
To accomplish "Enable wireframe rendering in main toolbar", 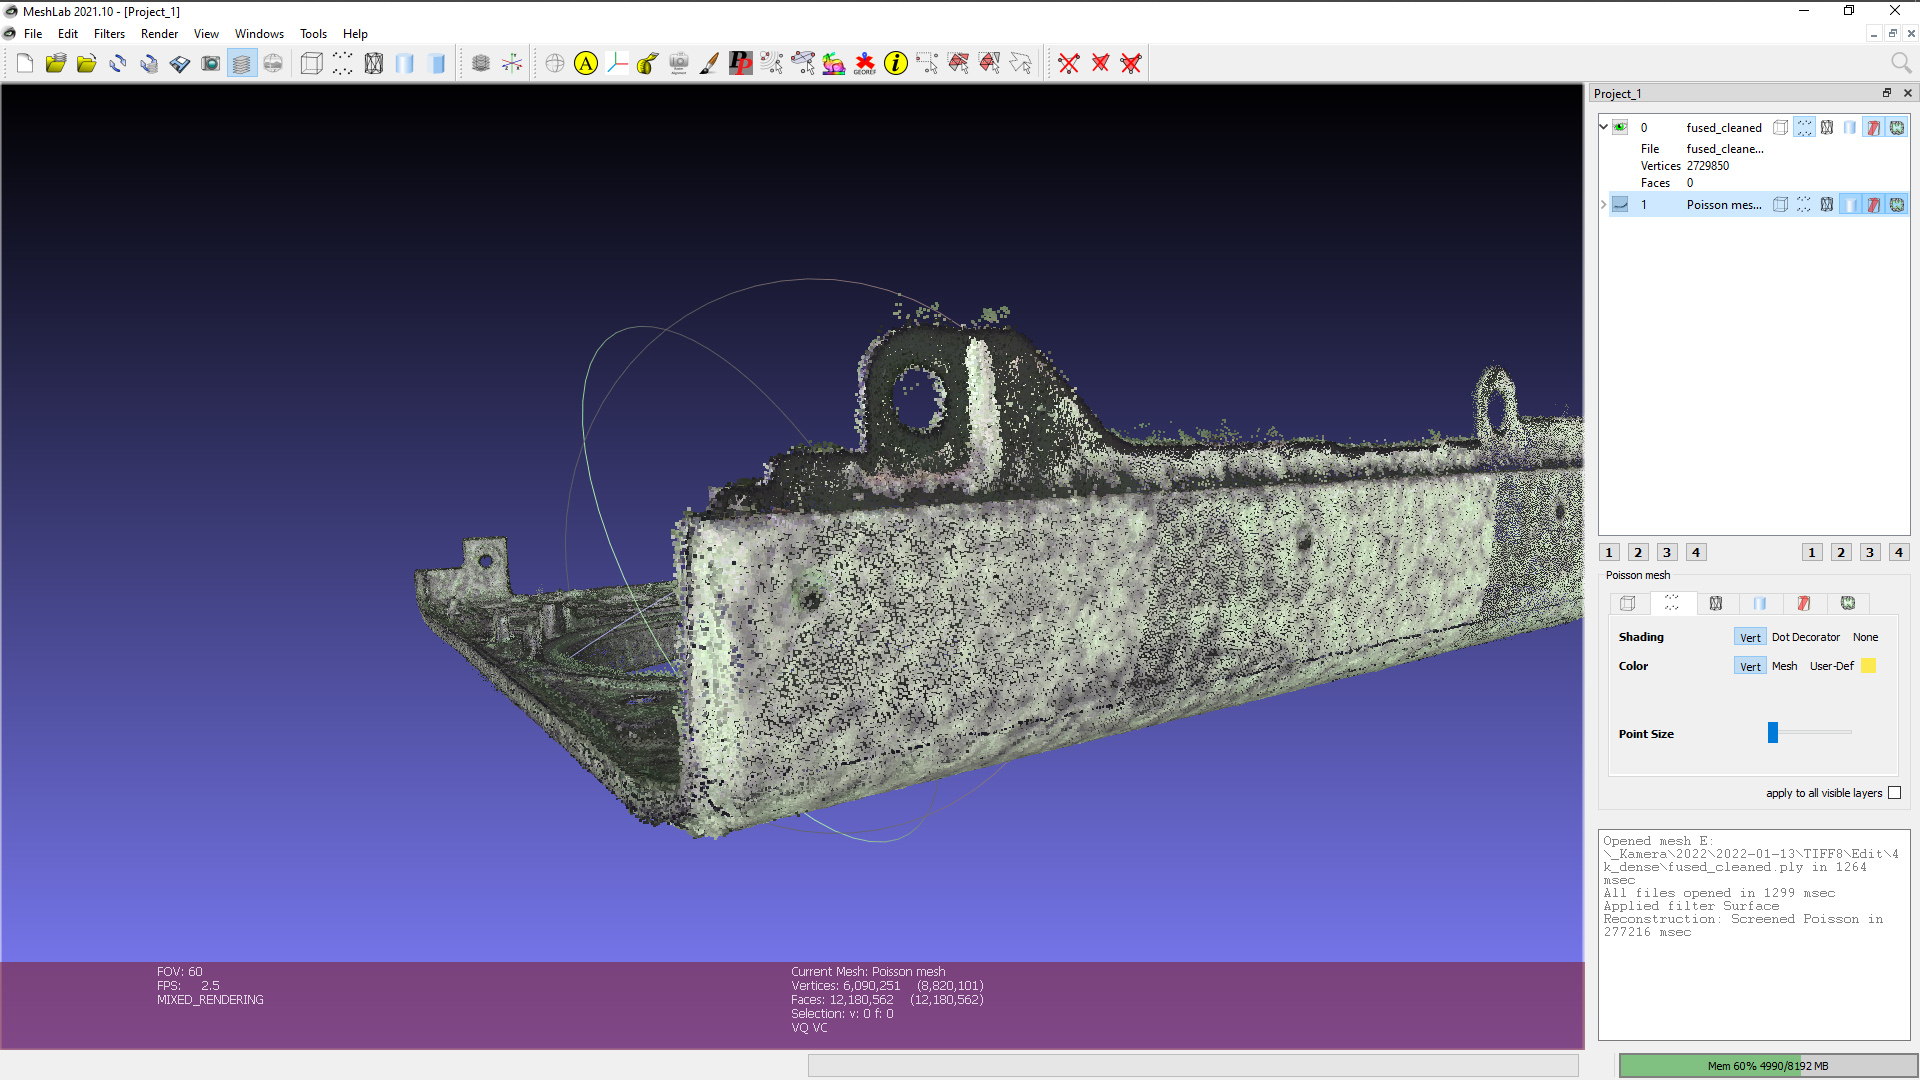I will 374,64.
